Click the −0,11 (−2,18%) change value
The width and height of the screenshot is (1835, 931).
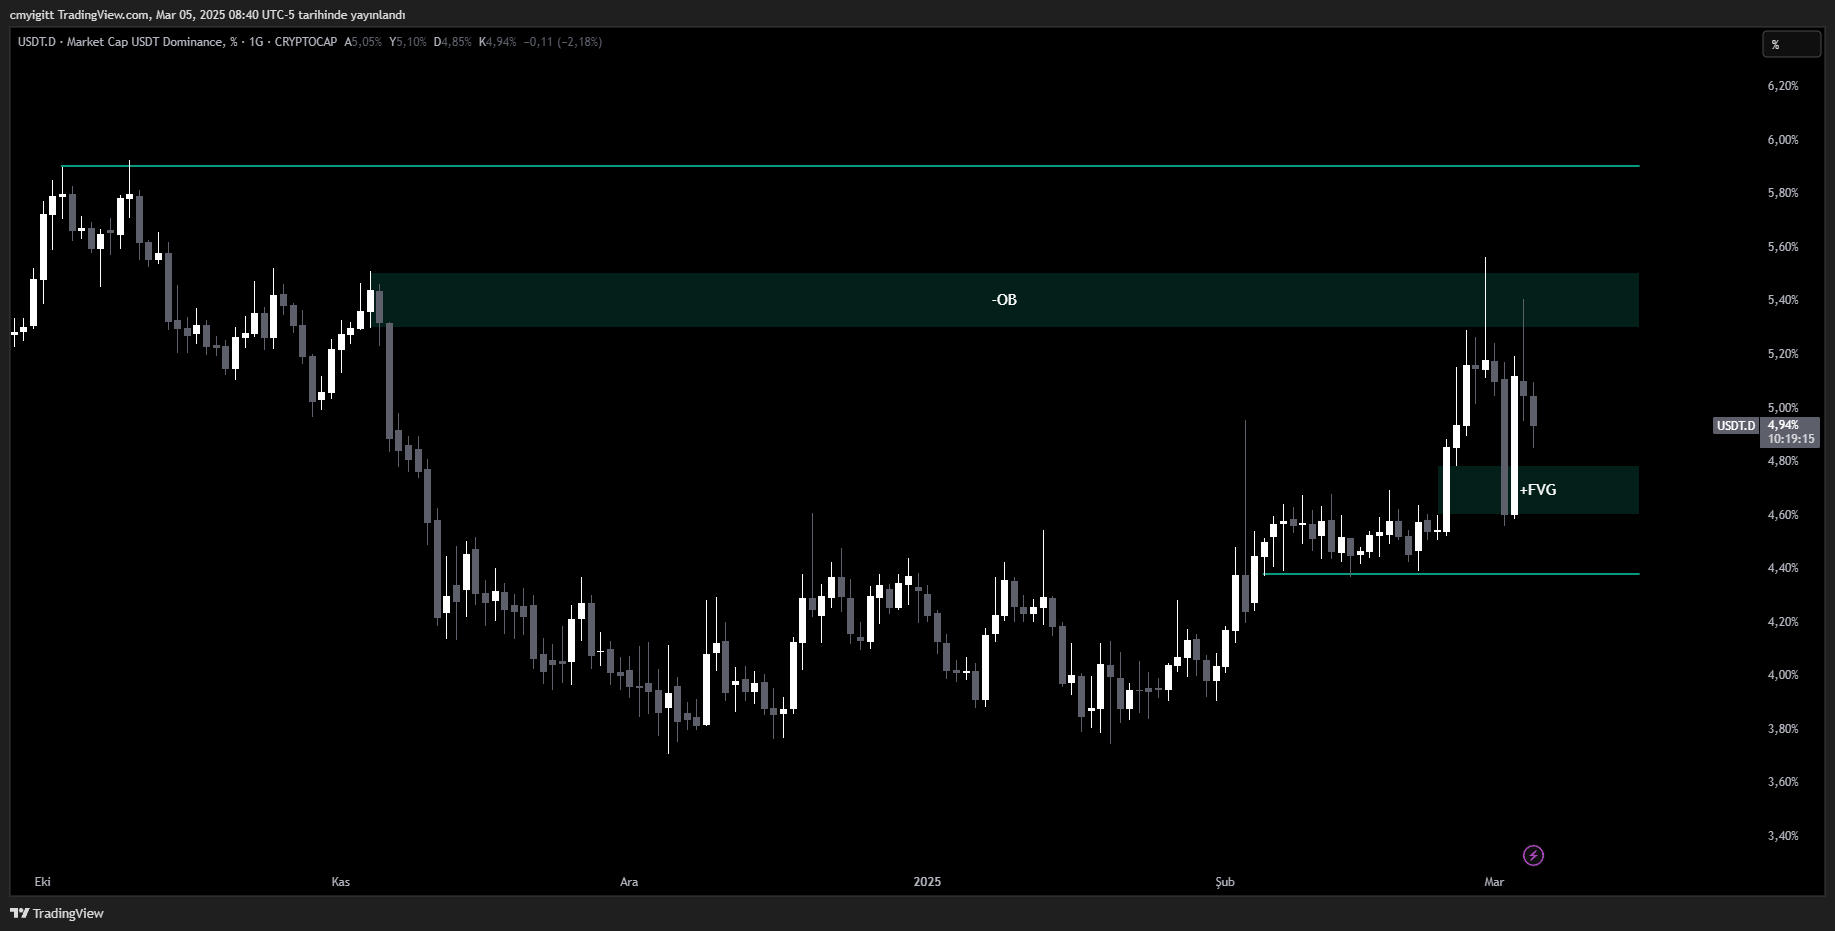pos(563,42)
